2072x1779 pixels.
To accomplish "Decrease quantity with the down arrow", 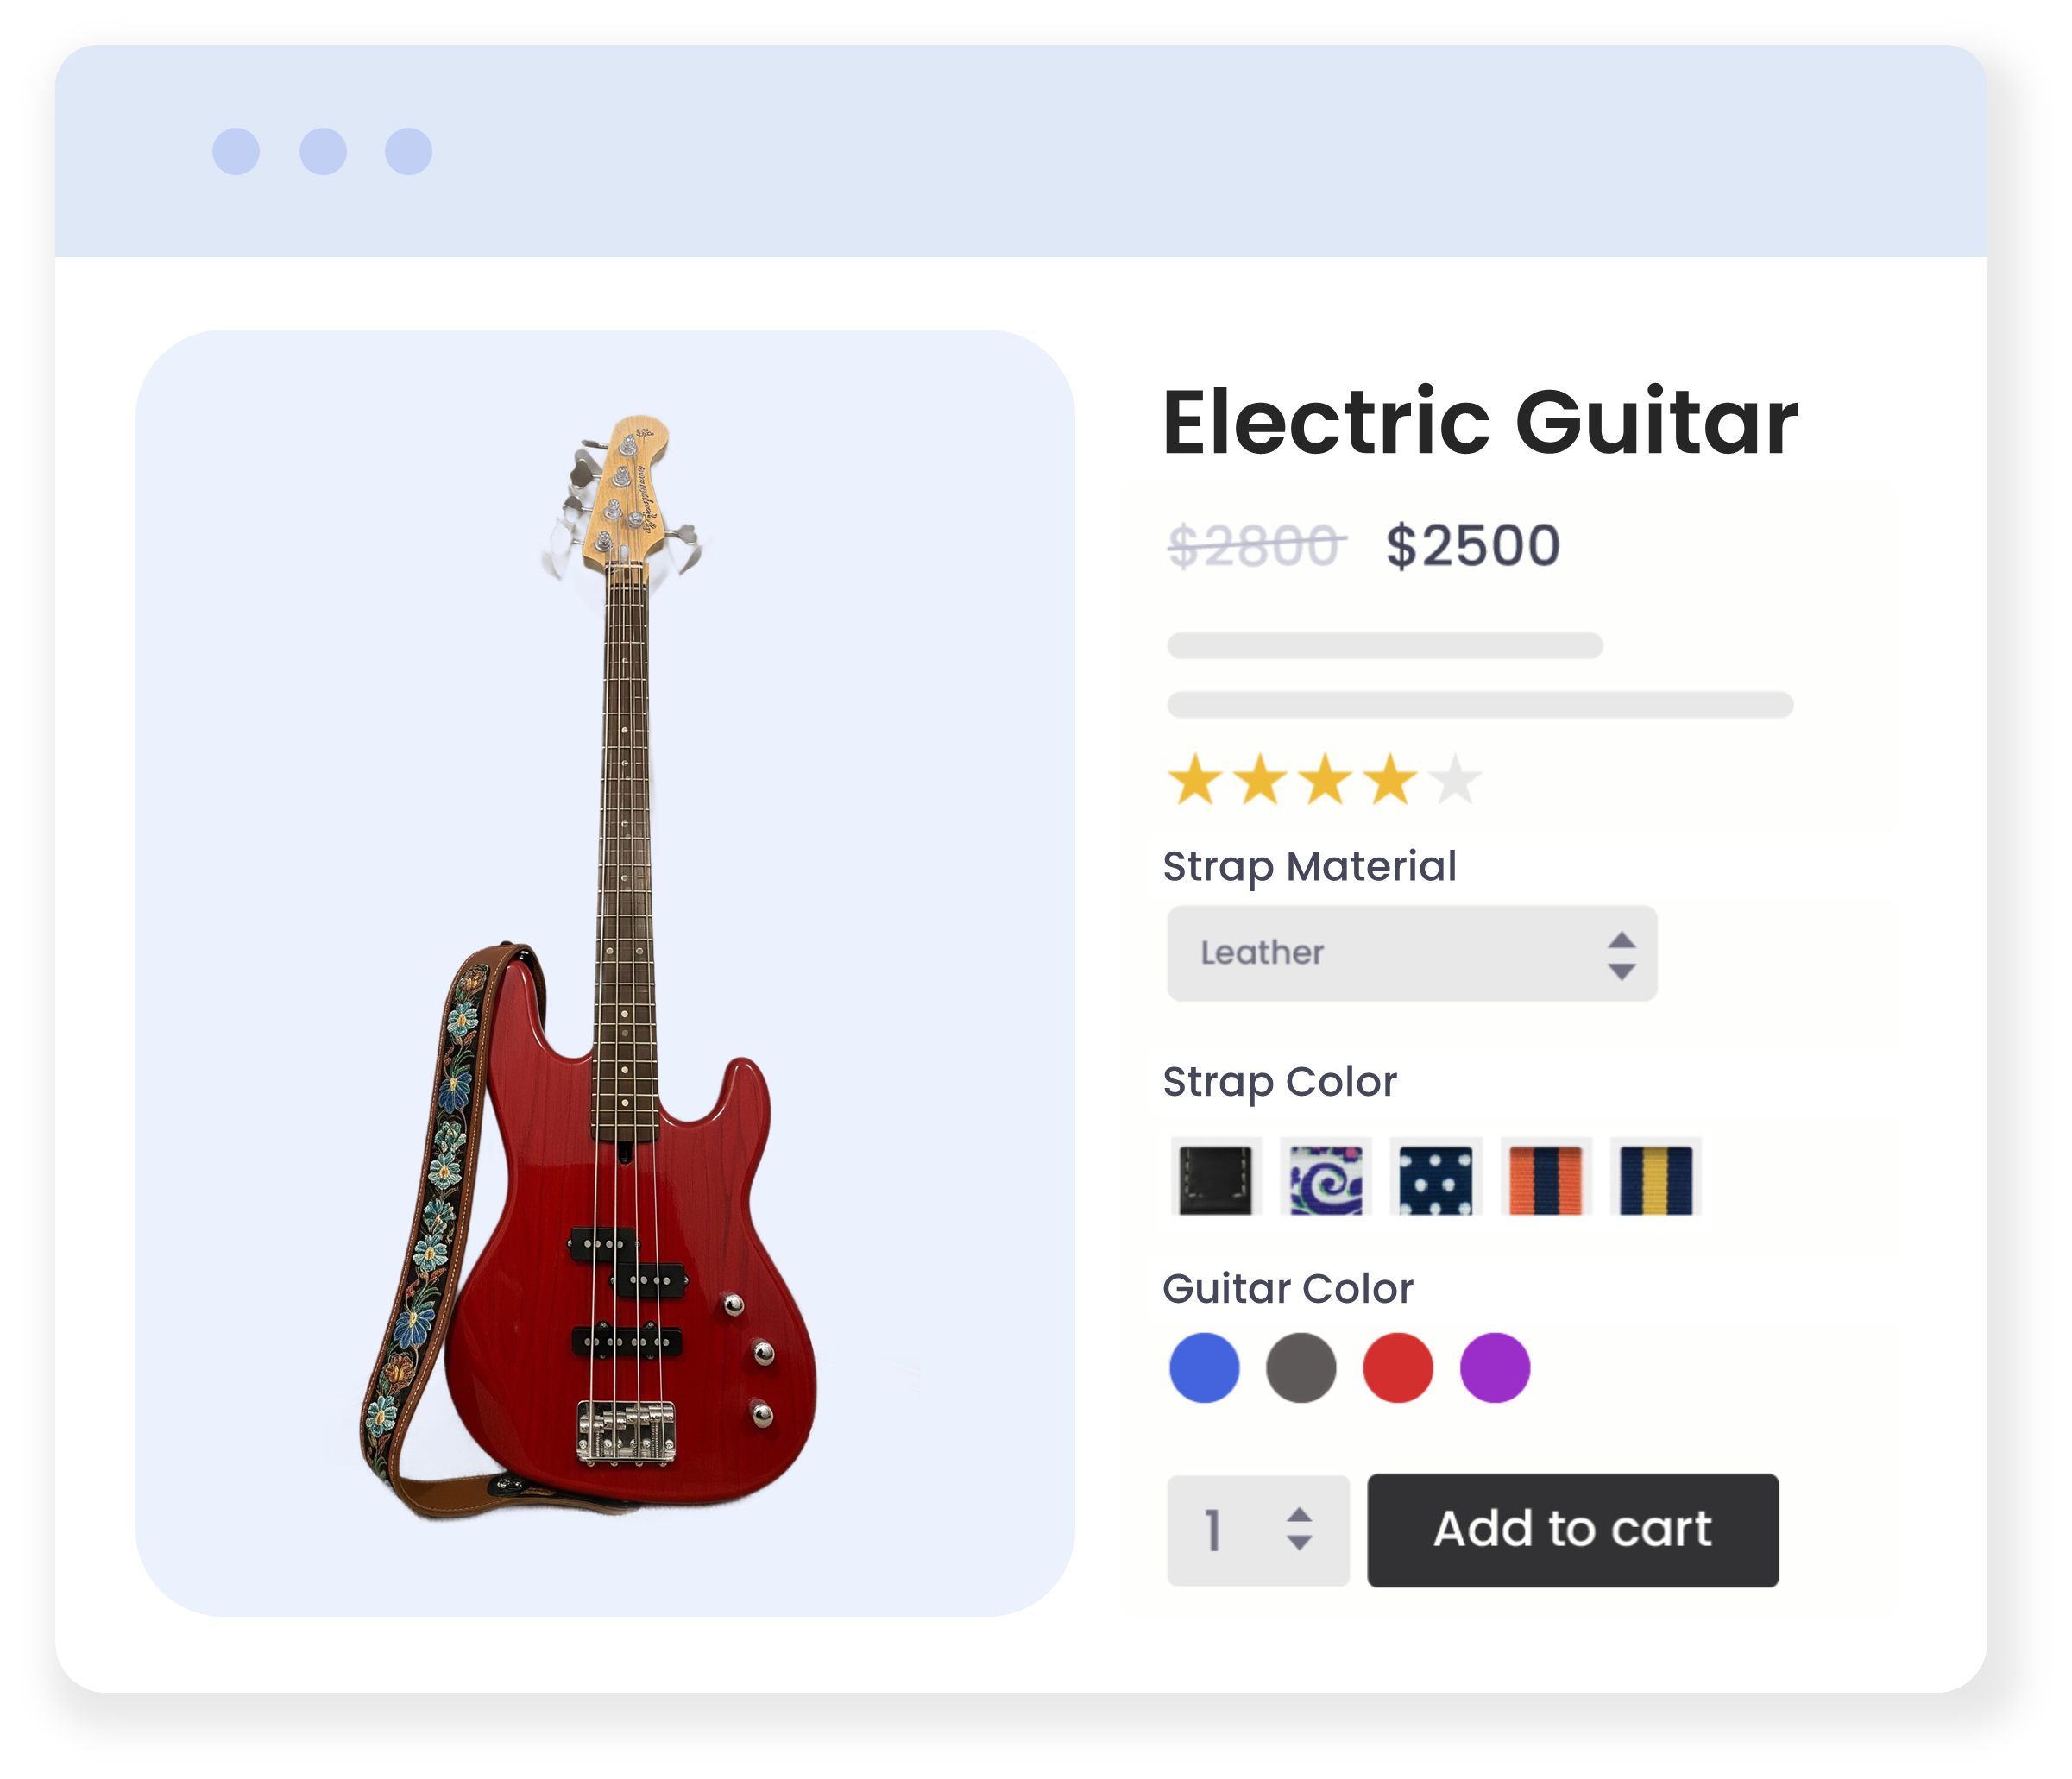I will coord(1299,1542).
